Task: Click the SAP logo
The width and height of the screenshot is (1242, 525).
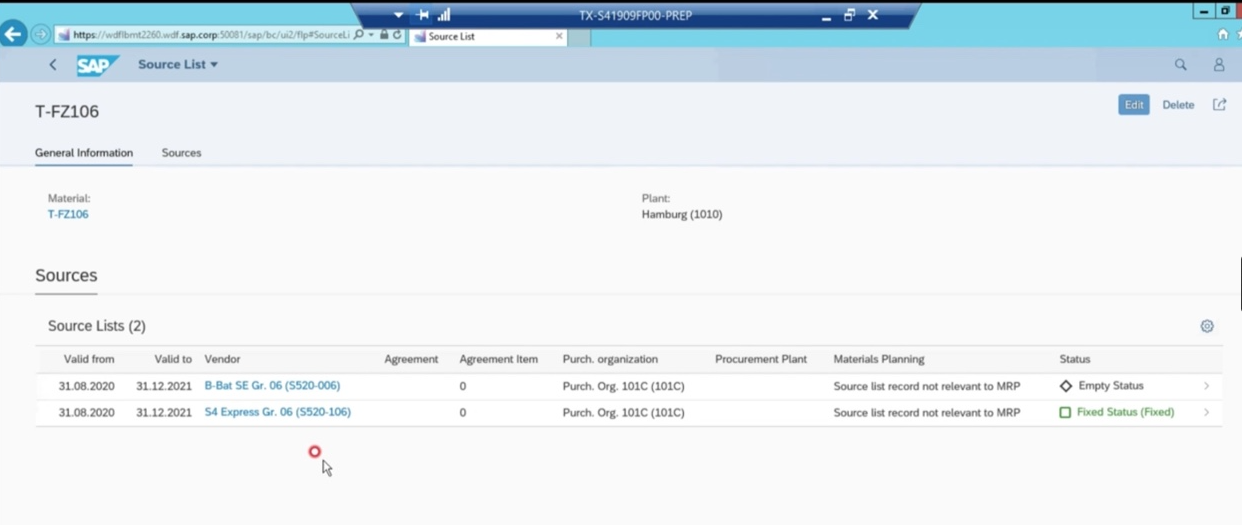Action: click(97, 65)
